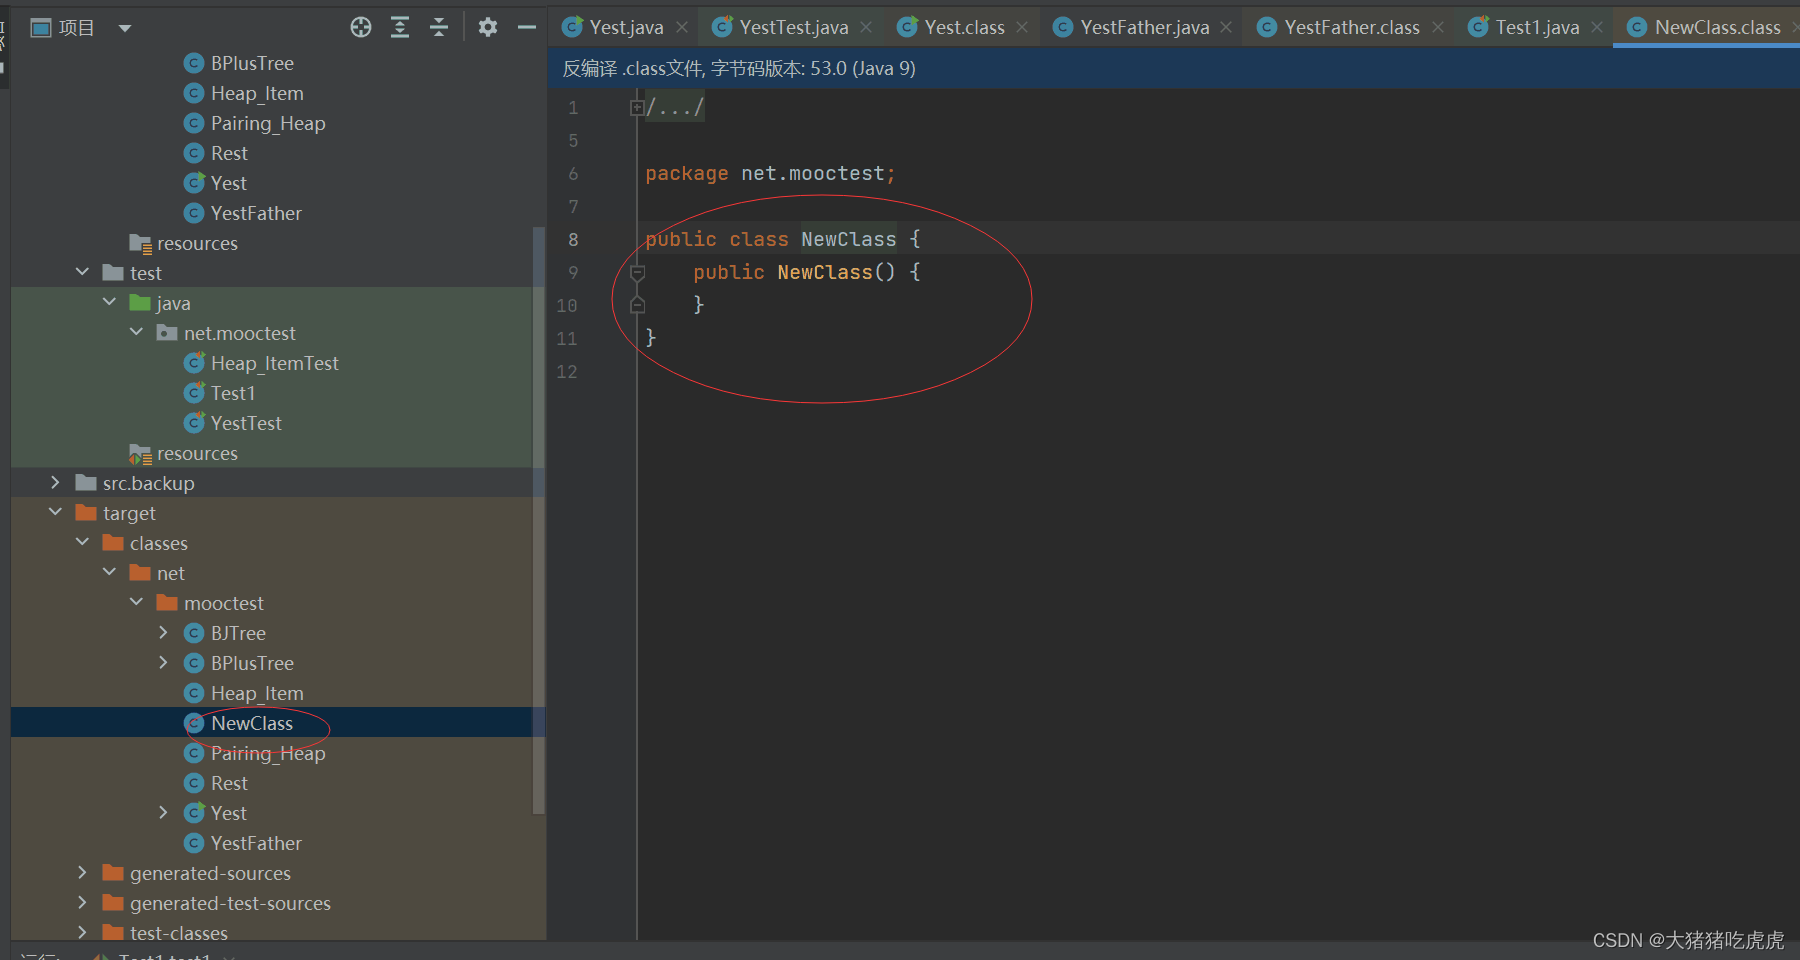
Task: Select the NewClass compiled class in target
Action: pyautogui.click(x=252, y=723)
